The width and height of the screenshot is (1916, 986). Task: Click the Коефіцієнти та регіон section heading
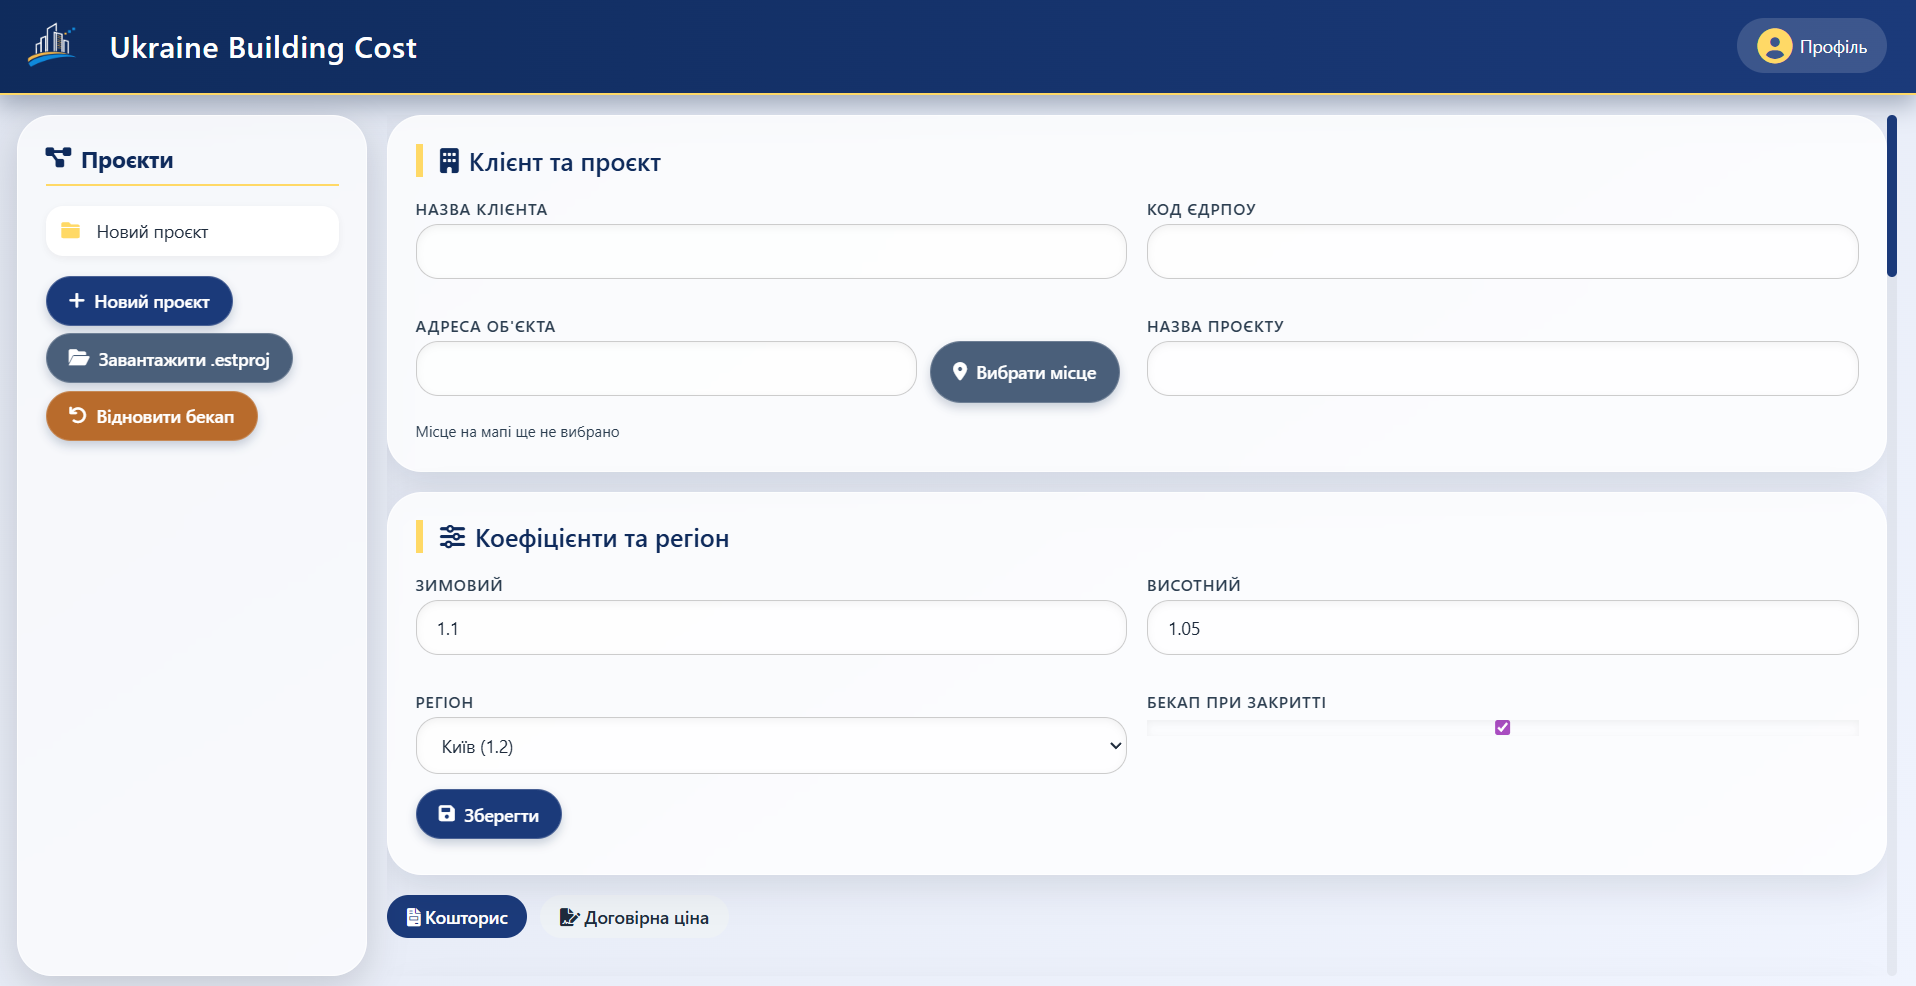pos(602,538)
